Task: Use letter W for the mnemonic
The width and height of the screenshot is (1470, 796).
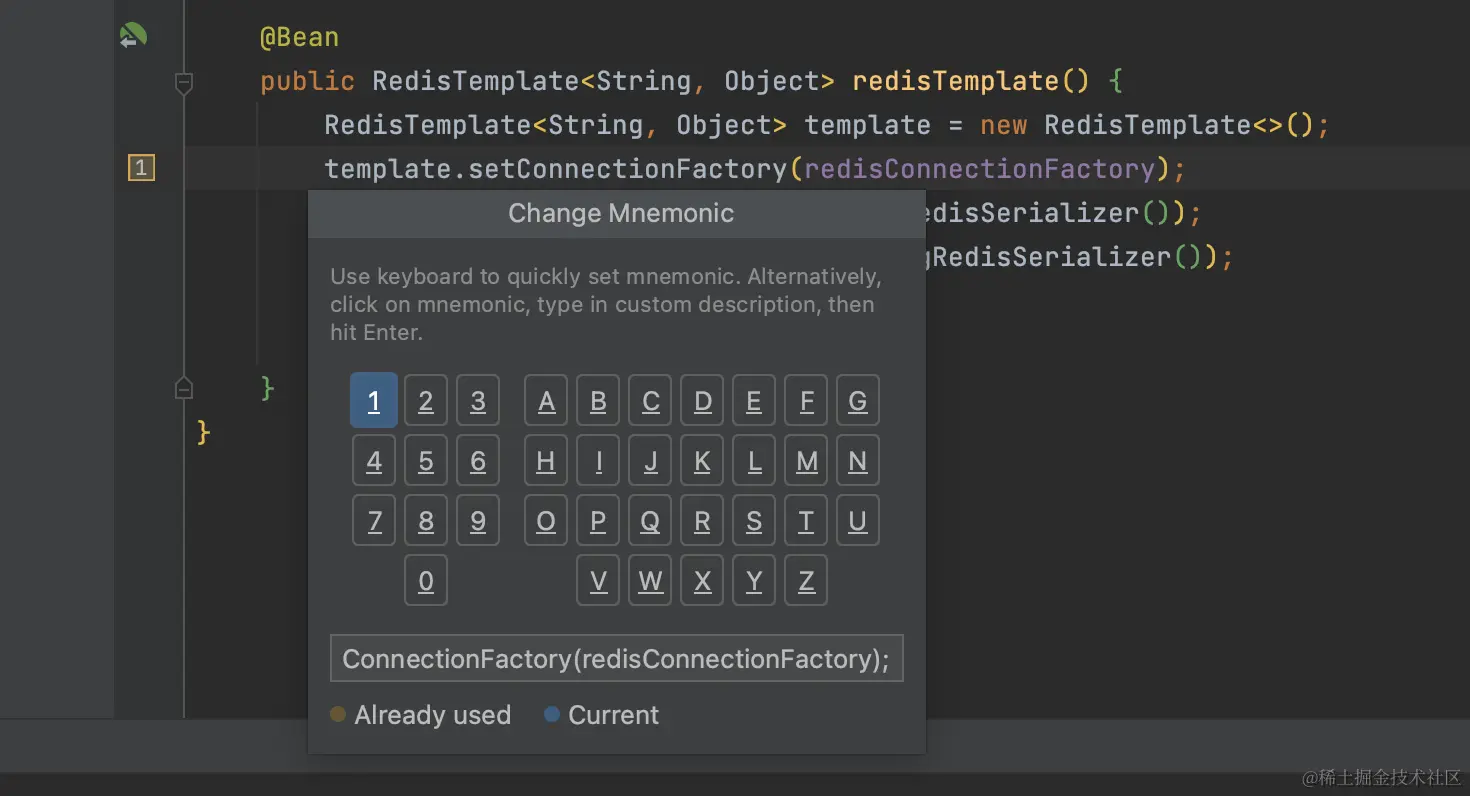Action: 650,580
